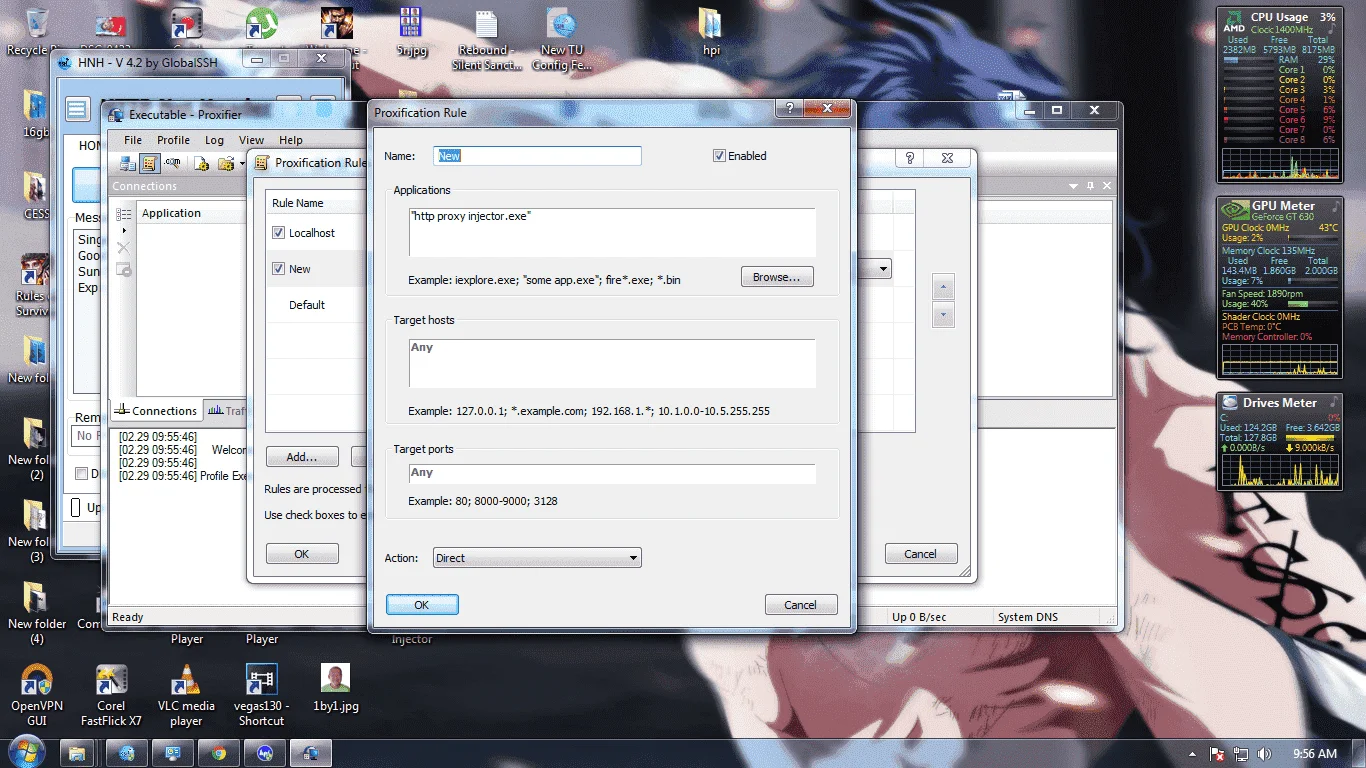Launch VLC media player desktop shortcut
This screenshot has width=1366, height=768.
(x=186, y=696)
